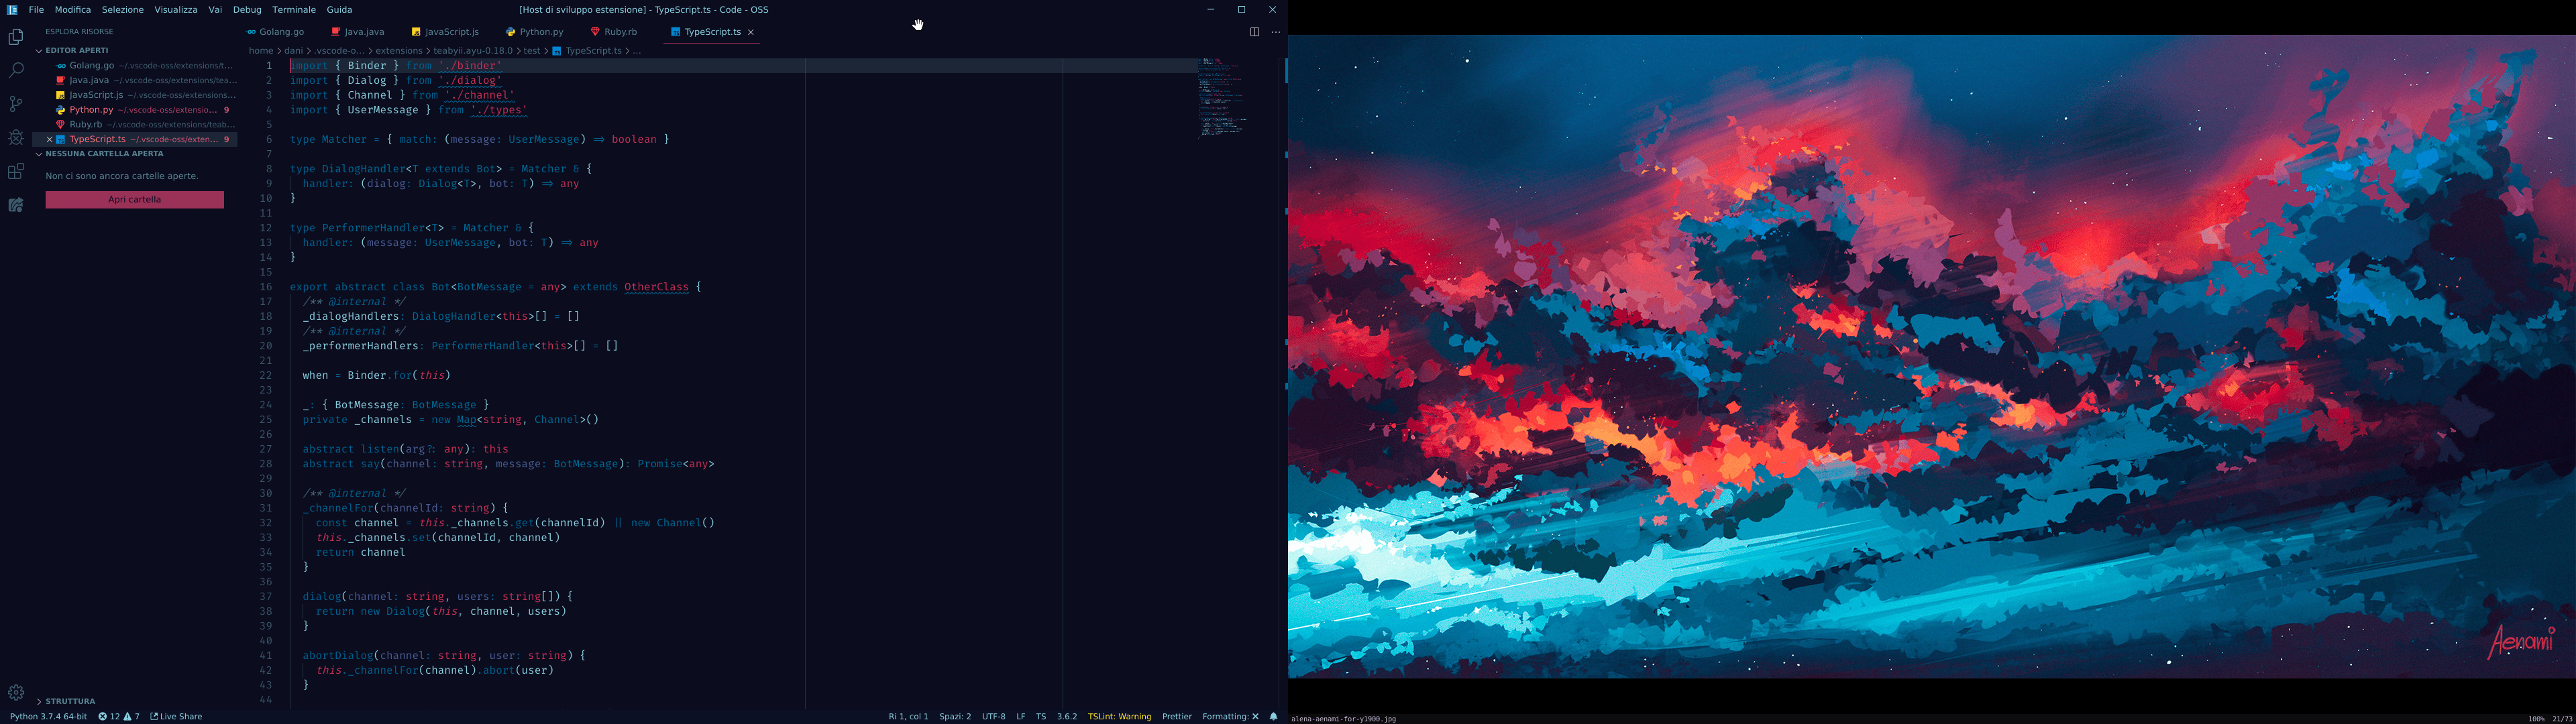The height and width of the screenshot is (724, 2576).
Task: Click errors and warnings count indicator
Action: [119, 717]
